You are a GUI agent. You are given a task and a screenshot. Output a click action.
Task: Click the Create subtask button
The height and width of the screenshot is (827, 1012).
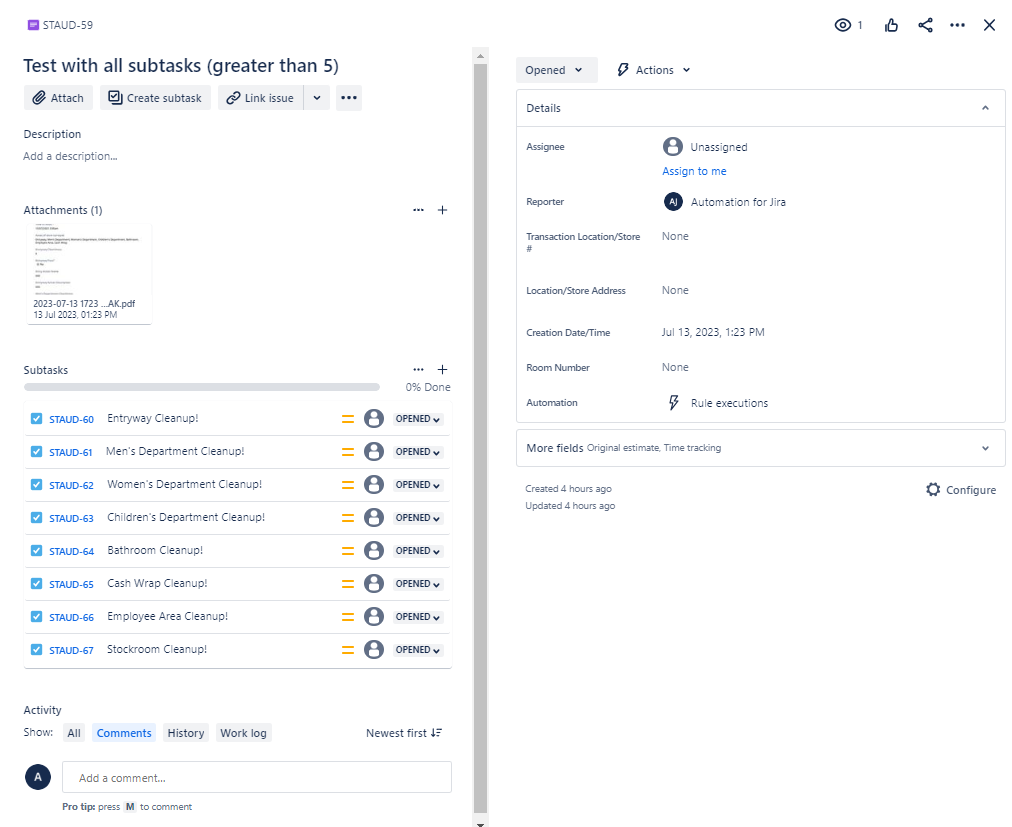point(155,97)
